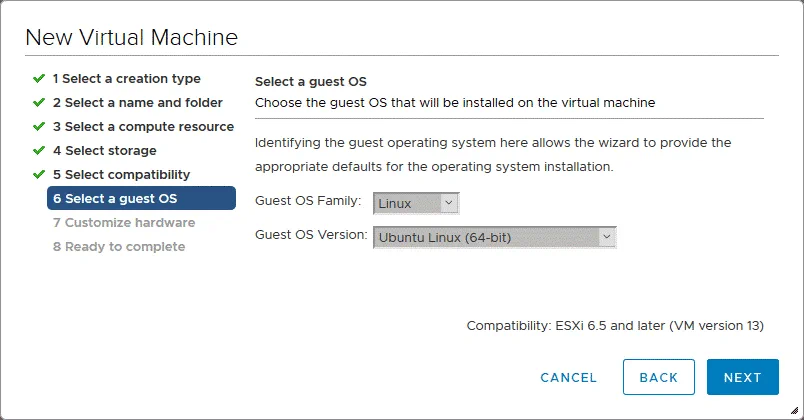Return to step 2 Select a name and folder
The height and width of the screenshot is (420, 804).
[x=137, y=102]
